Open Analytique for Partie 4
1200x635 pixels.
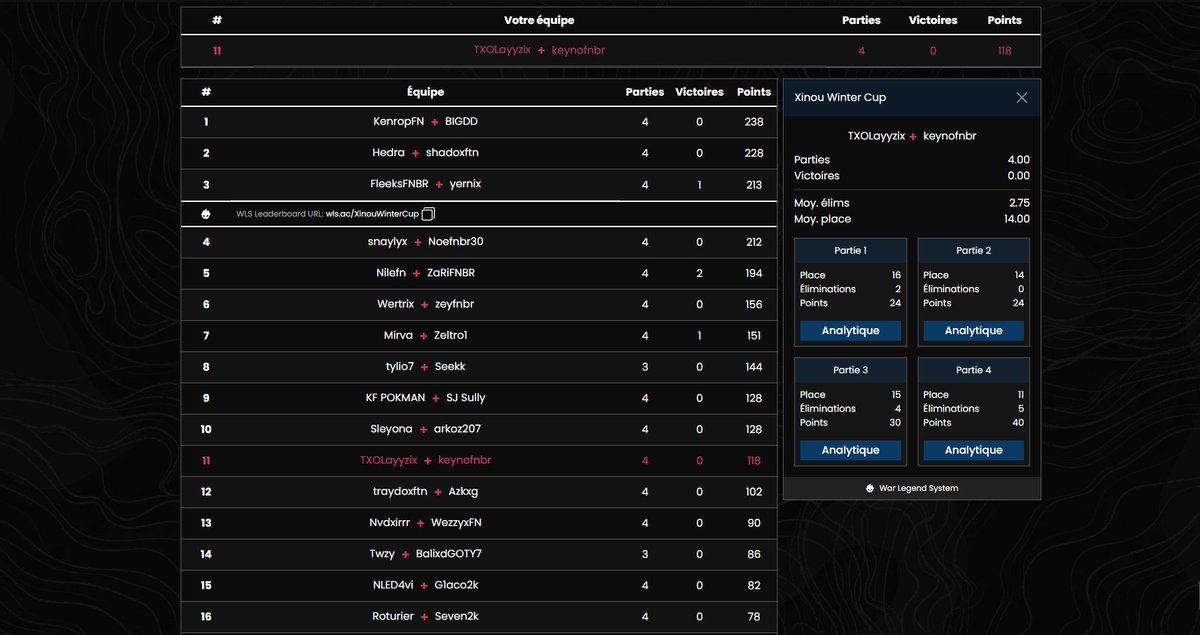tap(973, 451)
